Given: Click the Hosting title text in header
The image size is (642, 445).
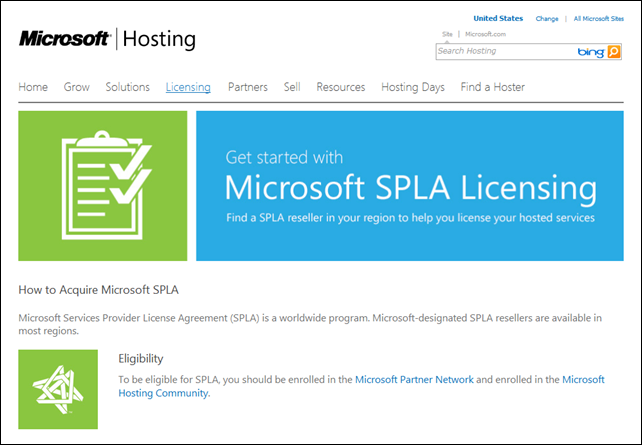Looking at the screenshot, I should tap(159, 39).
